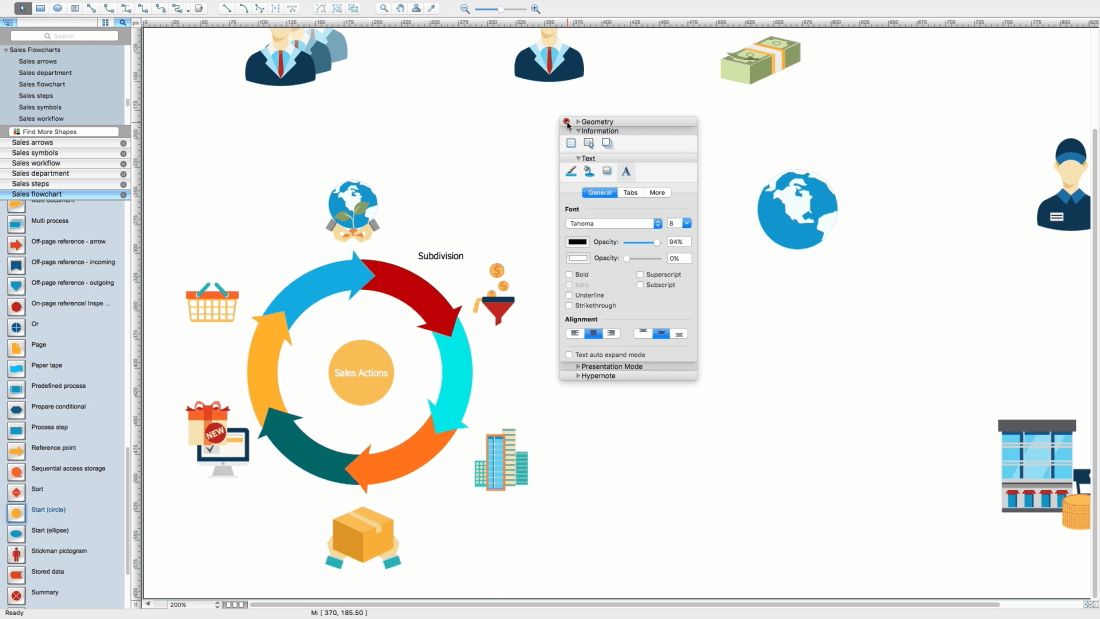Select the straight line drawing tool
This screenshot has width=1100, height=619.
(x=227, y=8)
